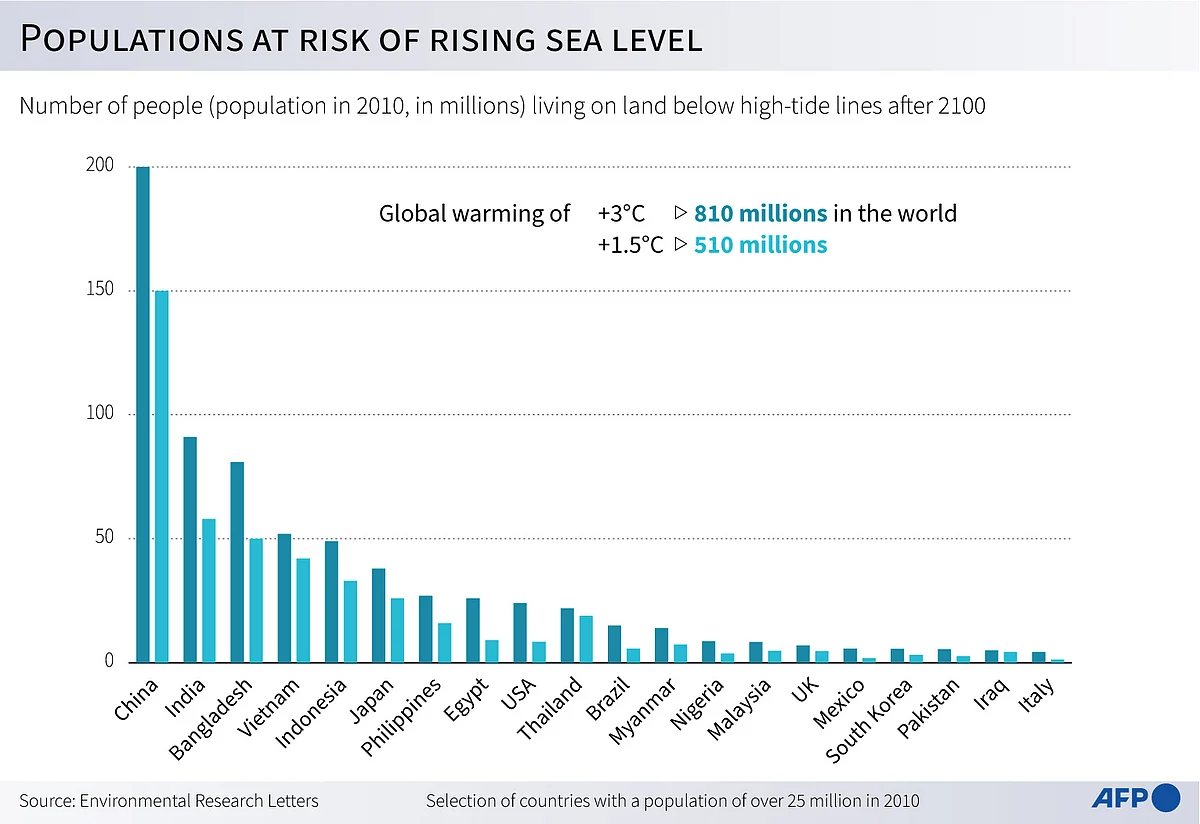Click the Italy axis label
The height and width of the screenshot is (824, 1200).
1038,696
